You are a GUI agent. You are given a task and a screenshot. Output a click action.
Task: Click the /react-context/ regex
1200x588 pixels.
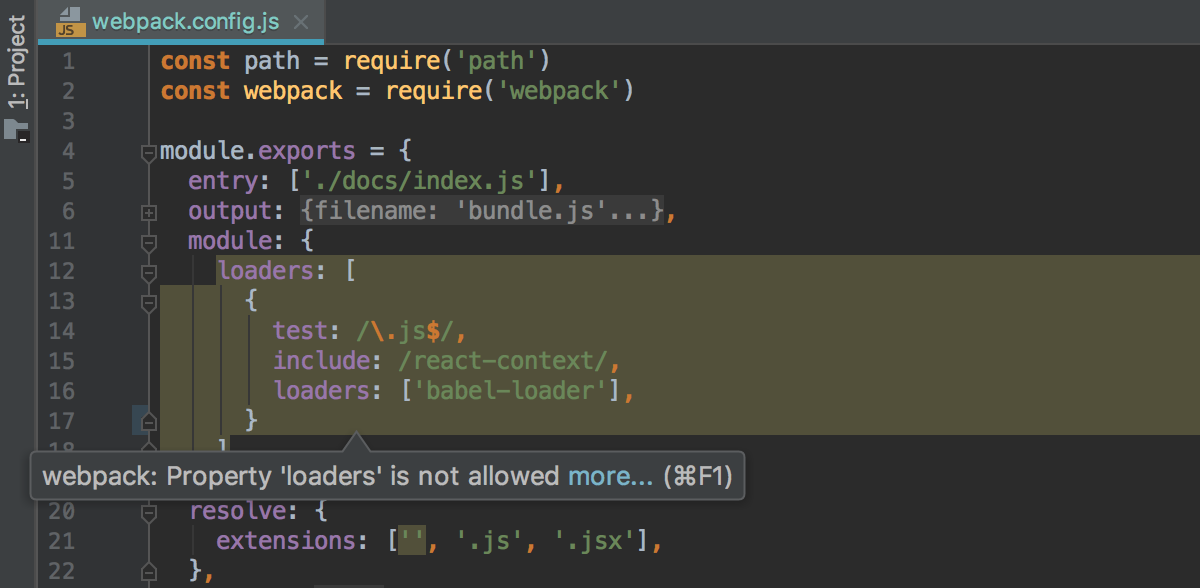503,361
